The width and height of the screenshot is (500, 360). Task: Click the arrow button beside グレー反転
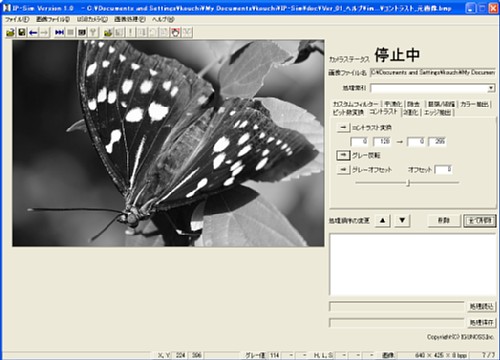(343, 155)
